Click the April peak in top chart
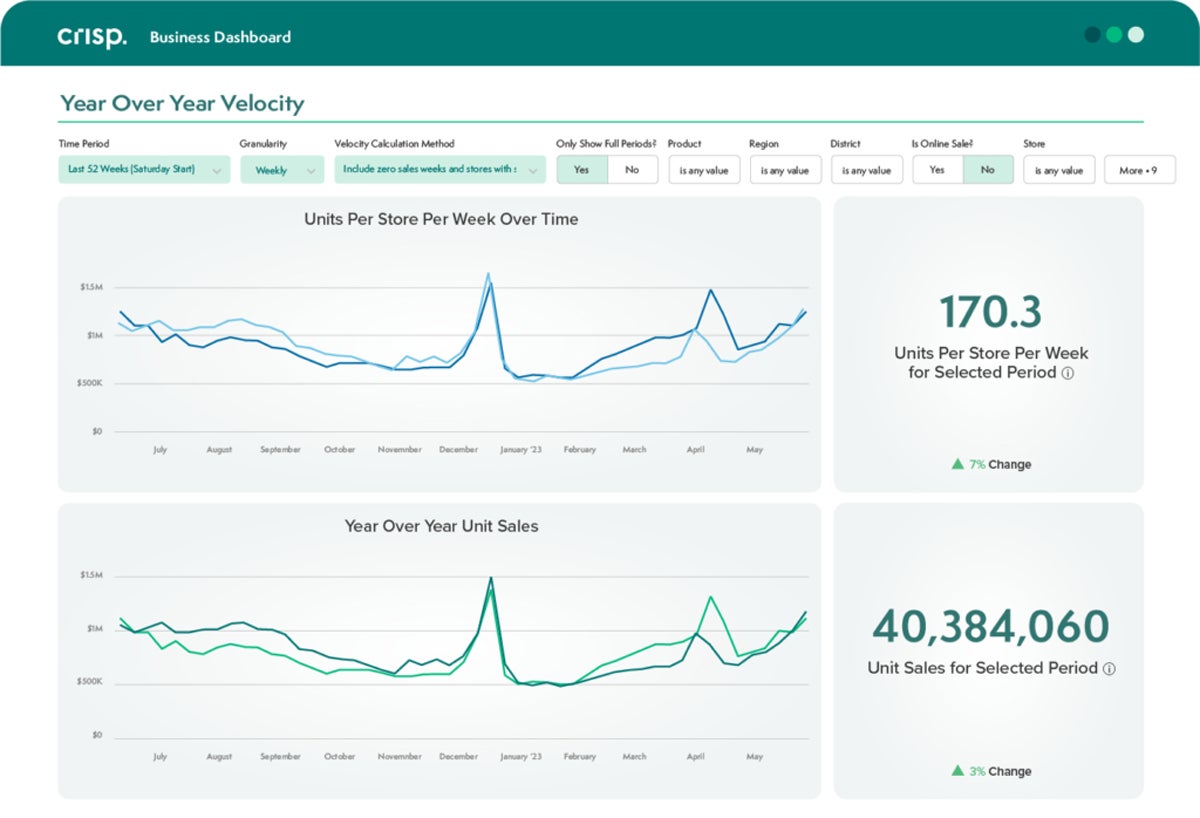This screenshot has height=818, width=1200. pos(710,291)
